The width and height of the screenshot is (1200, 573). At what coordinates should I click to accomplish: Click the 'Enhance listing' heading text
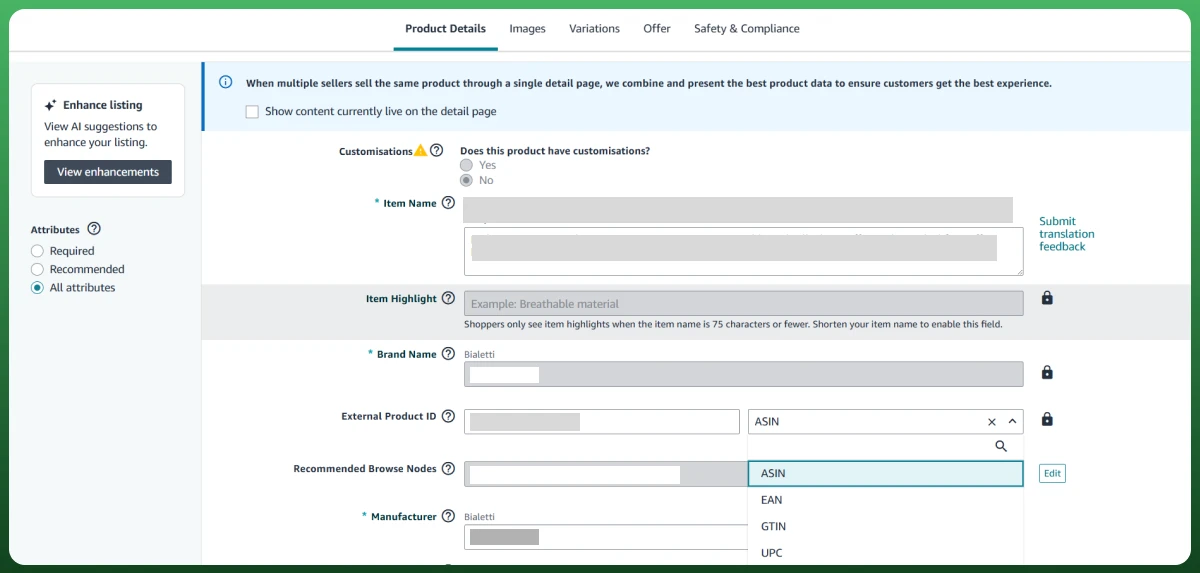103,105
